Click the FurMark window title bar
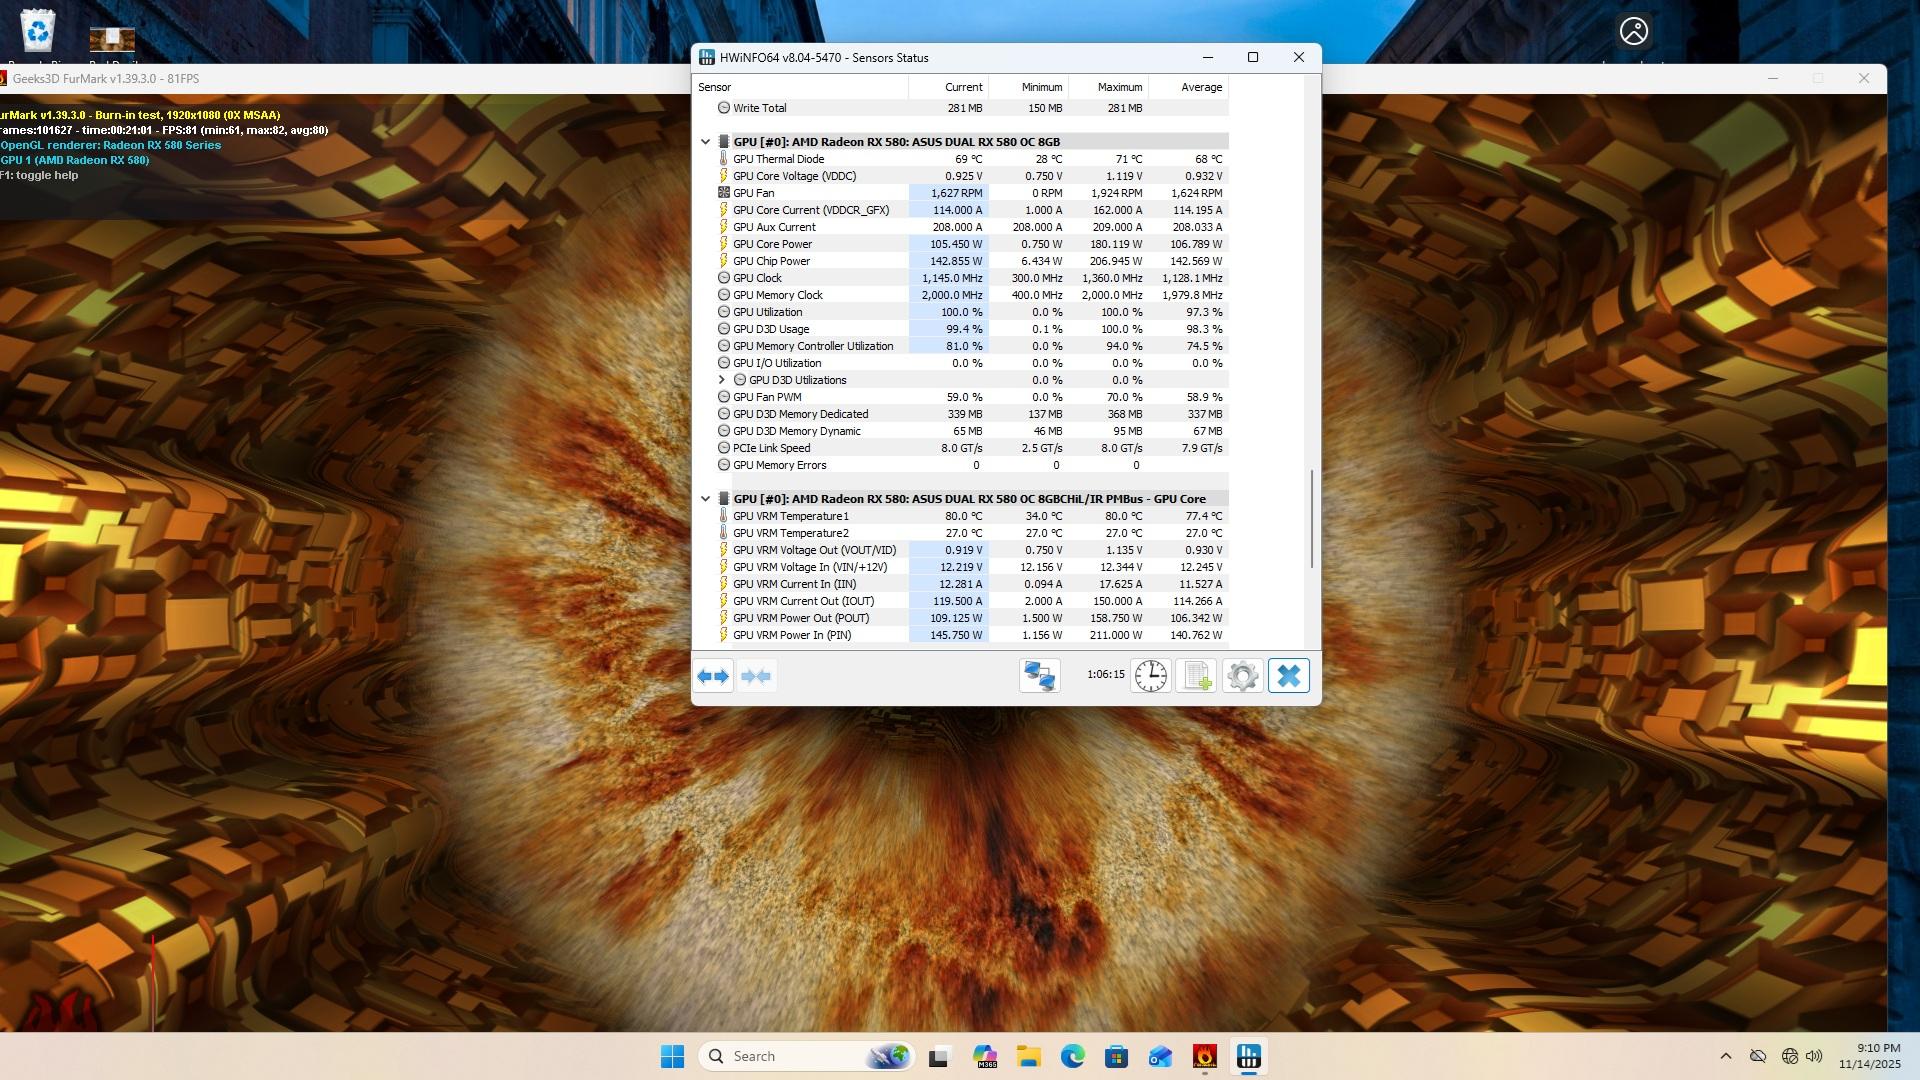Screen dimensions: 1920x1080 [x=345, y=79]
